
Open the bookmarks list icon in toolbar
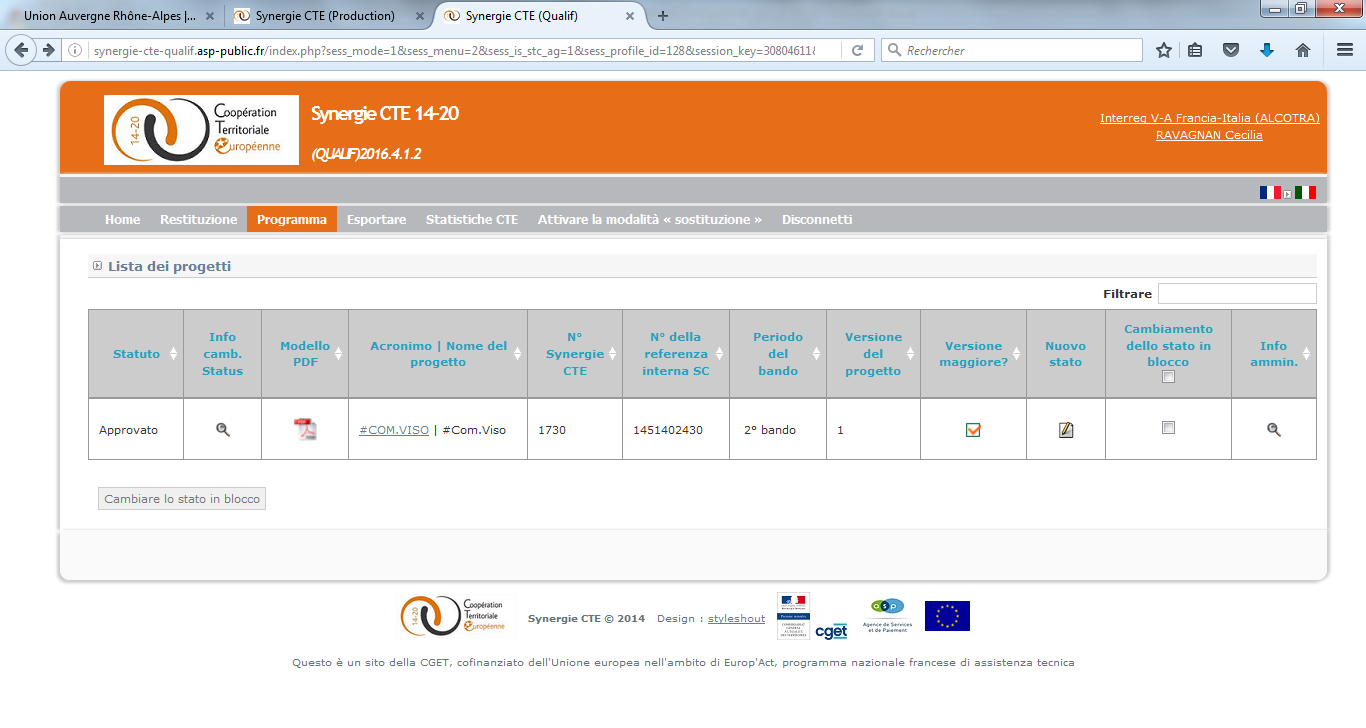[x=1196, y=50]
